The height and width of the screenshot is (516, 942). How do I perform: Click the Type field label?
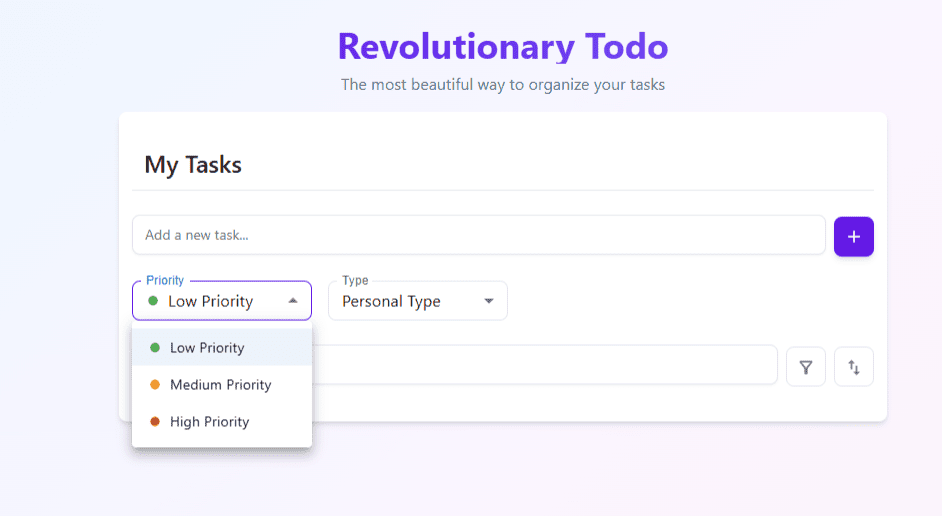pos(355,281)
